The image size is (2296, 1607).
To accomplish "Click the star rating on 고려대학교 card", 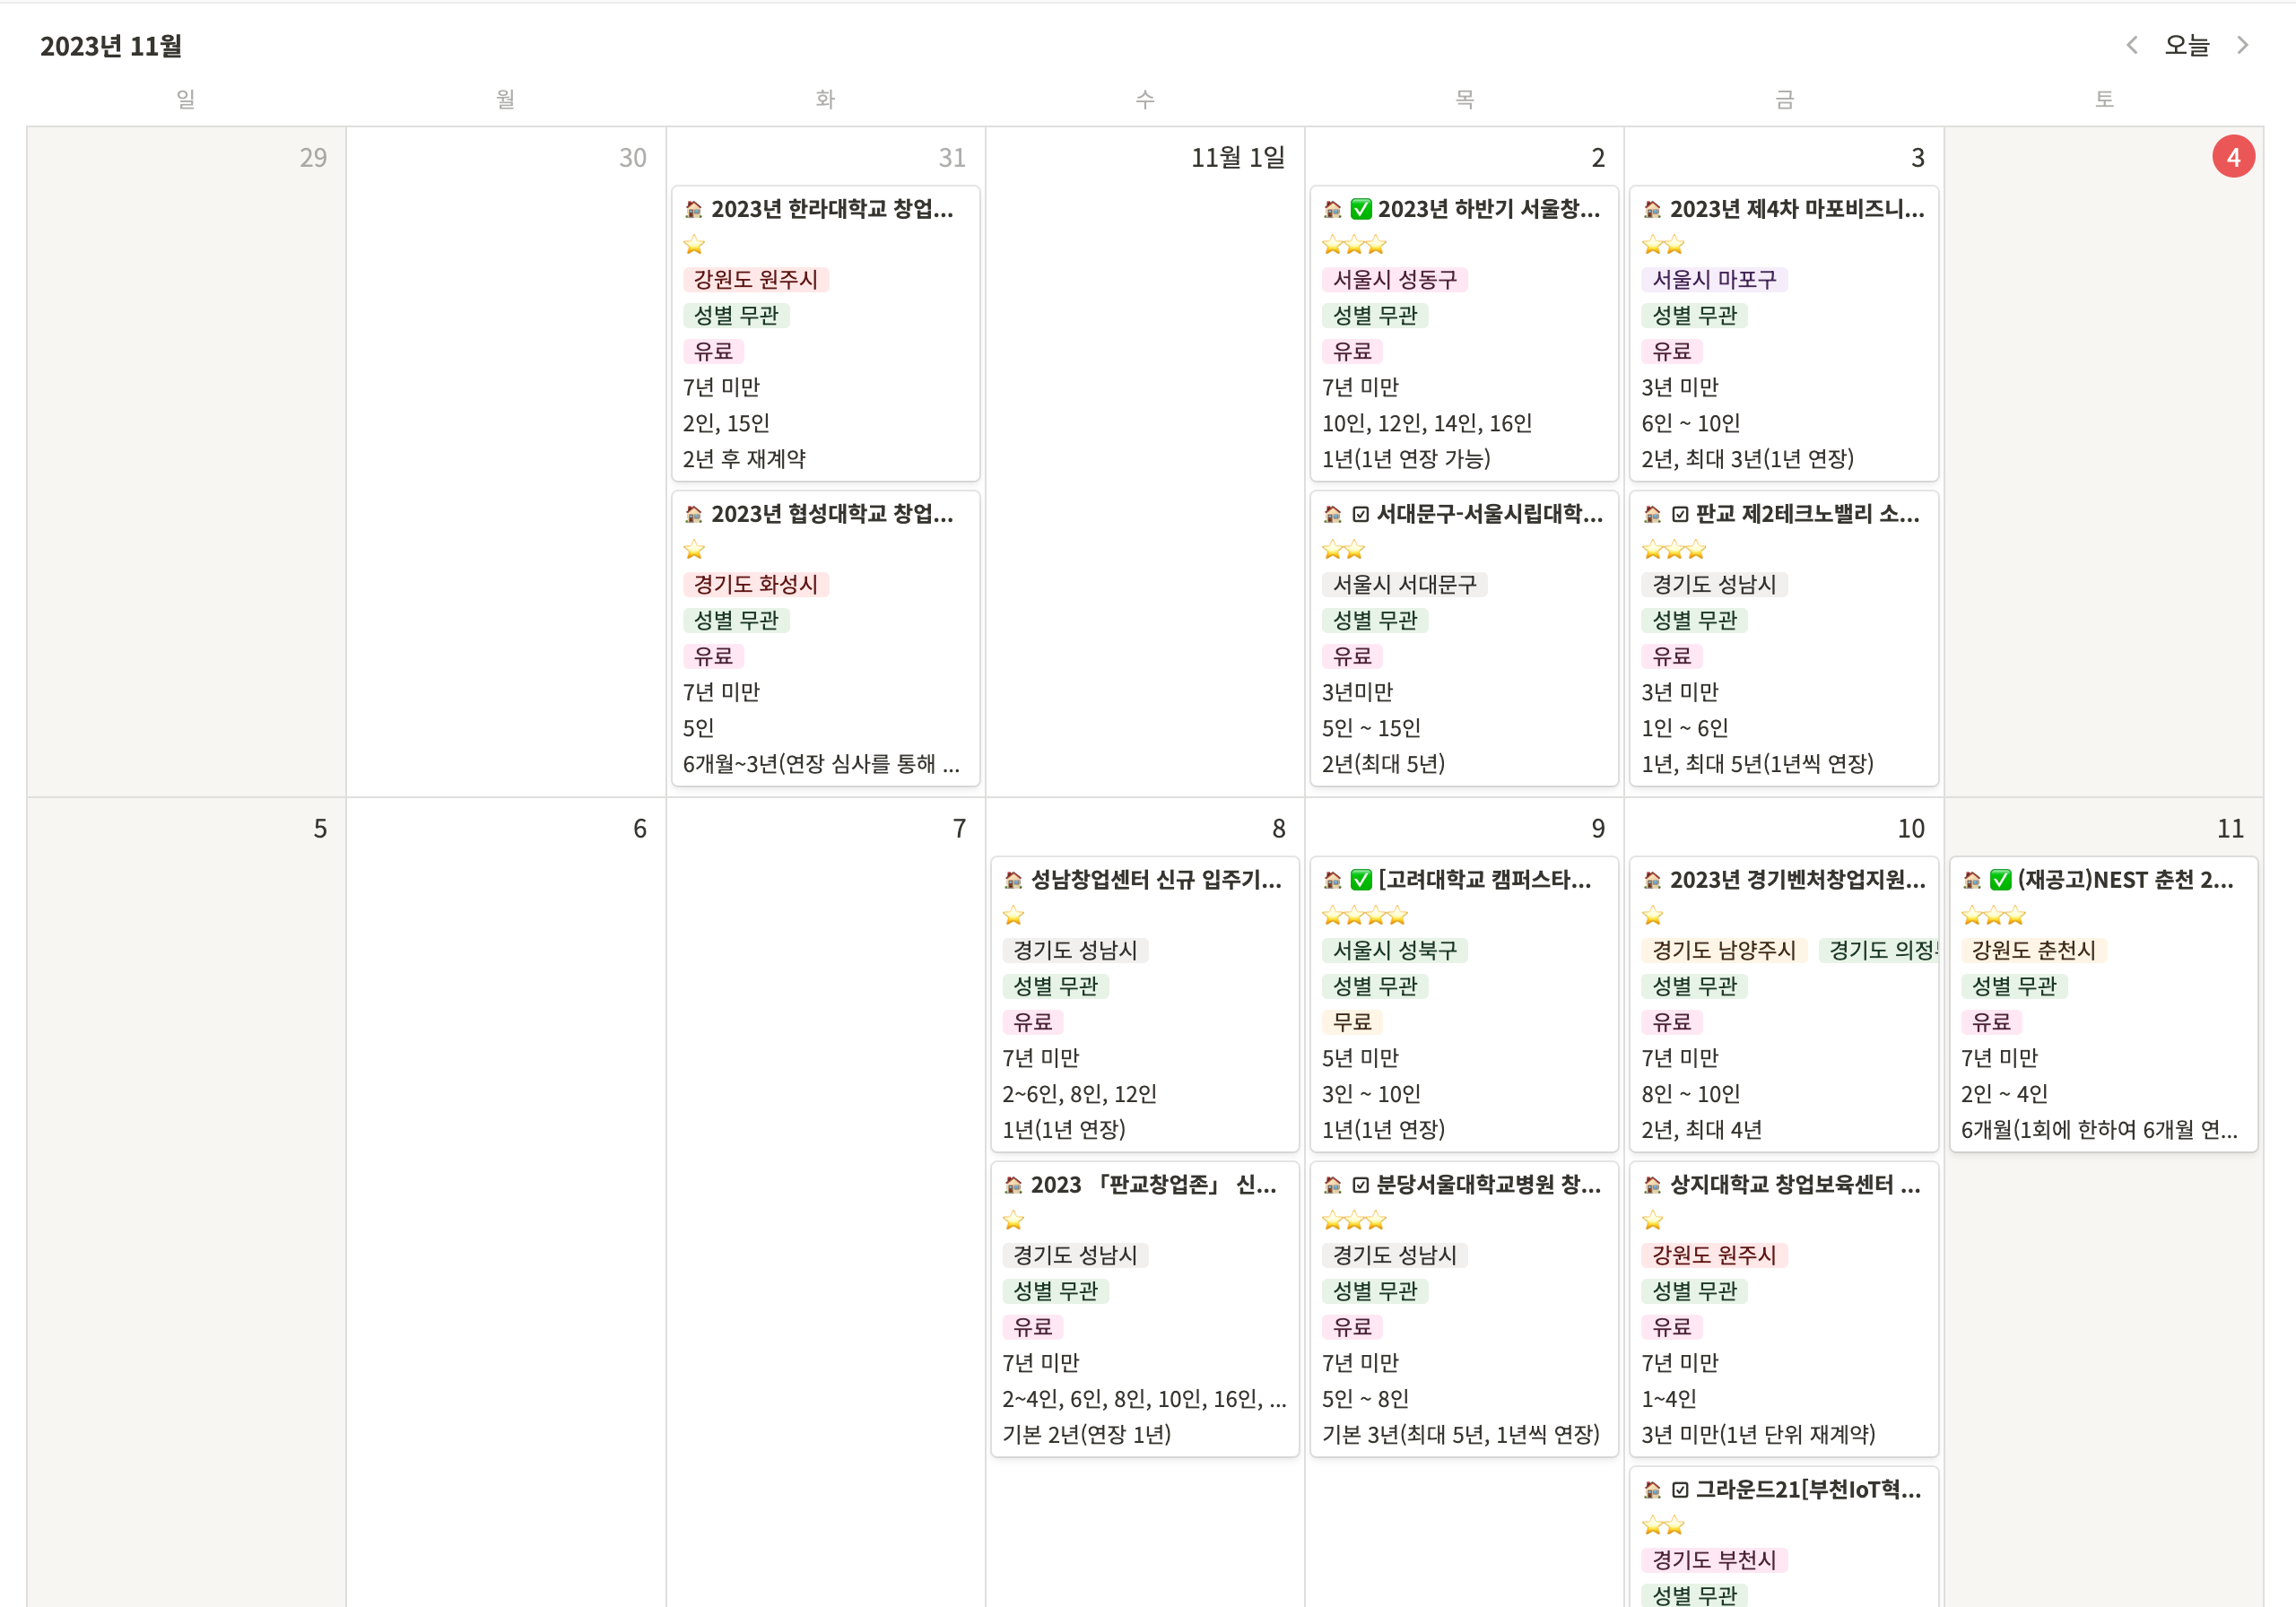I will 1365,915.
